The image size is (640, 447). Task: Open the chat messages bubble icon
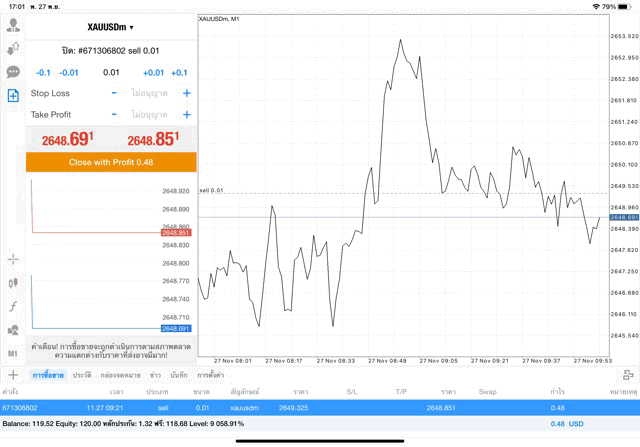pyautogui.click(x=13, y=72)
